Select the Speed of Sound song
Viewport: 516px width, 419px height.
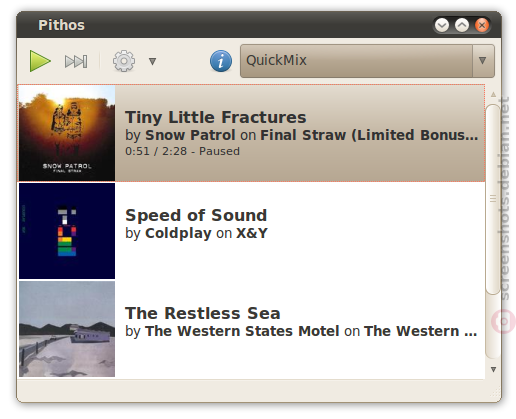point(251,231)
